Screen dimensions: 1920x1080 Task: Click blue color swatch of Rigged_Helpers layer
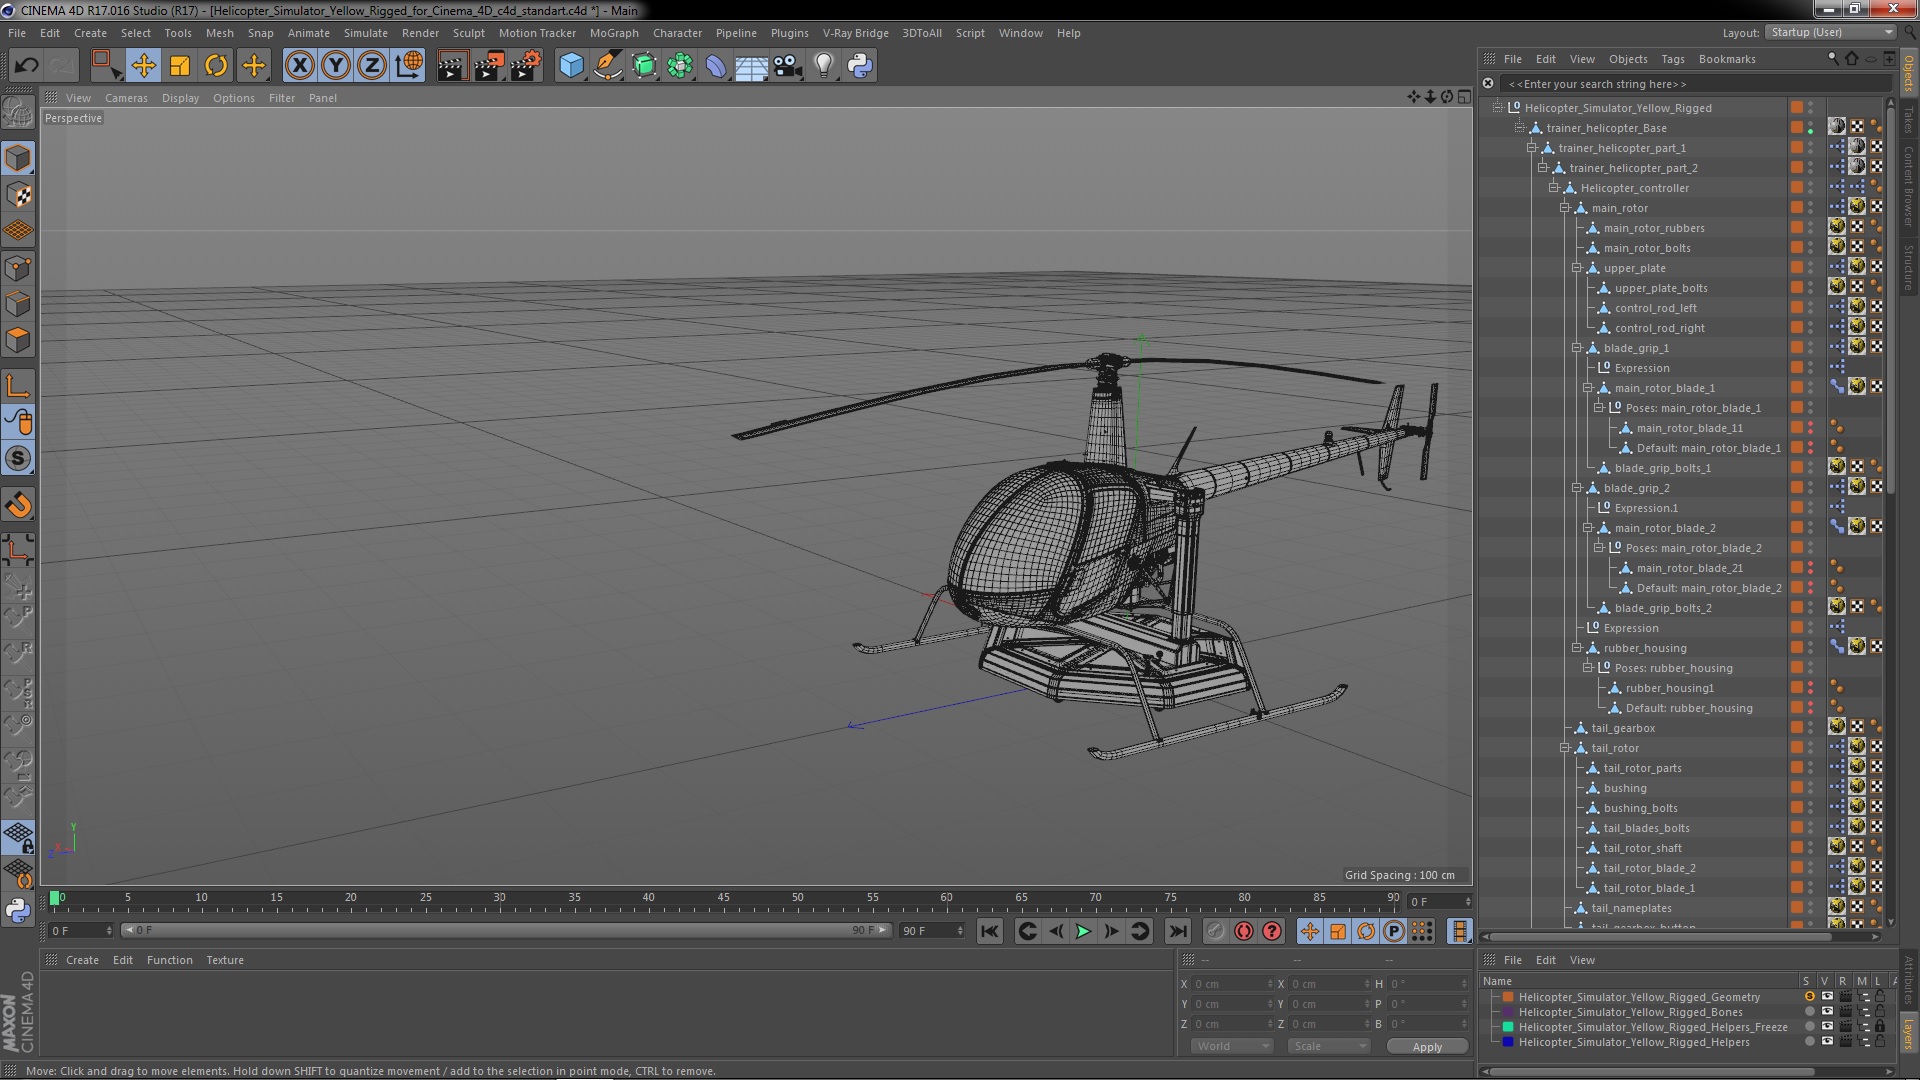tap(1508, 1042)
